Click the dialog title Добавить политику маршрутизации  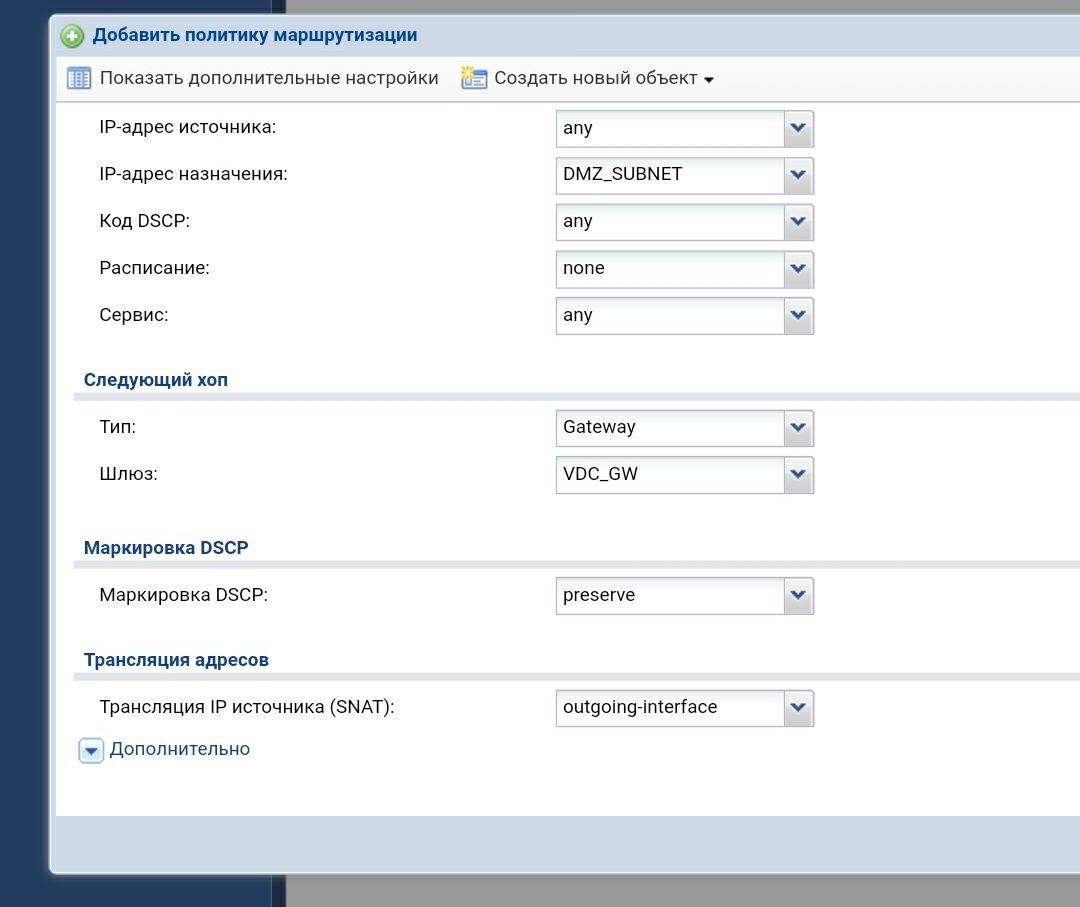click(255, 35)
